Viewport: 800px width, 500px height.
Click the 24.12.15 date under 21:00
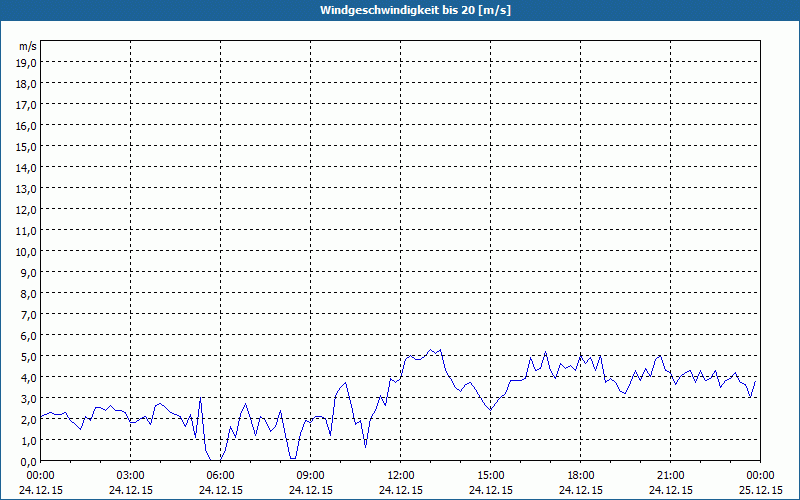(671, 490)
